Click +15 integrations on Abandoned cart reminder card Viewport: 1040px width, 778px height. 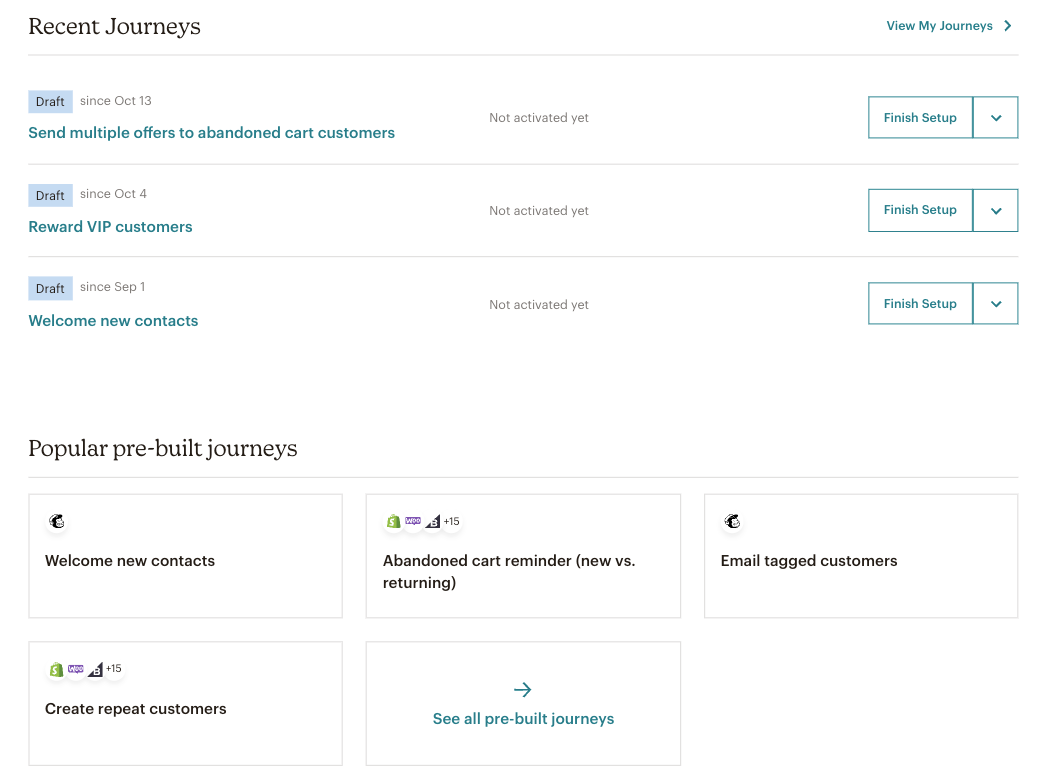(x=452, y=521)
